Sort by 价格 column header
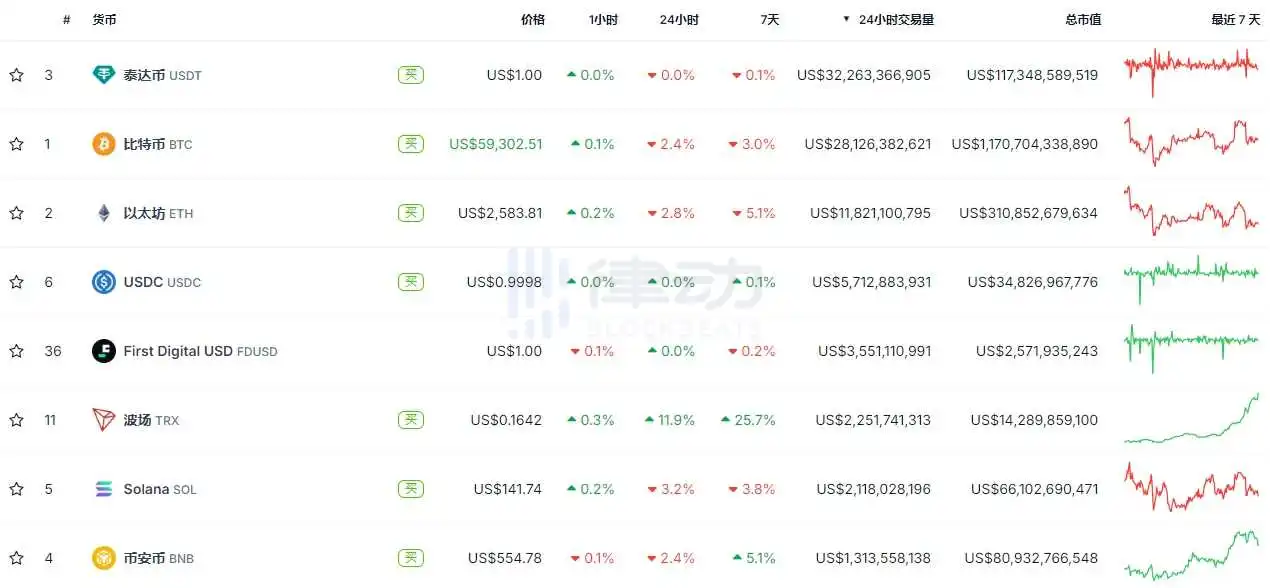 (533, 19)
